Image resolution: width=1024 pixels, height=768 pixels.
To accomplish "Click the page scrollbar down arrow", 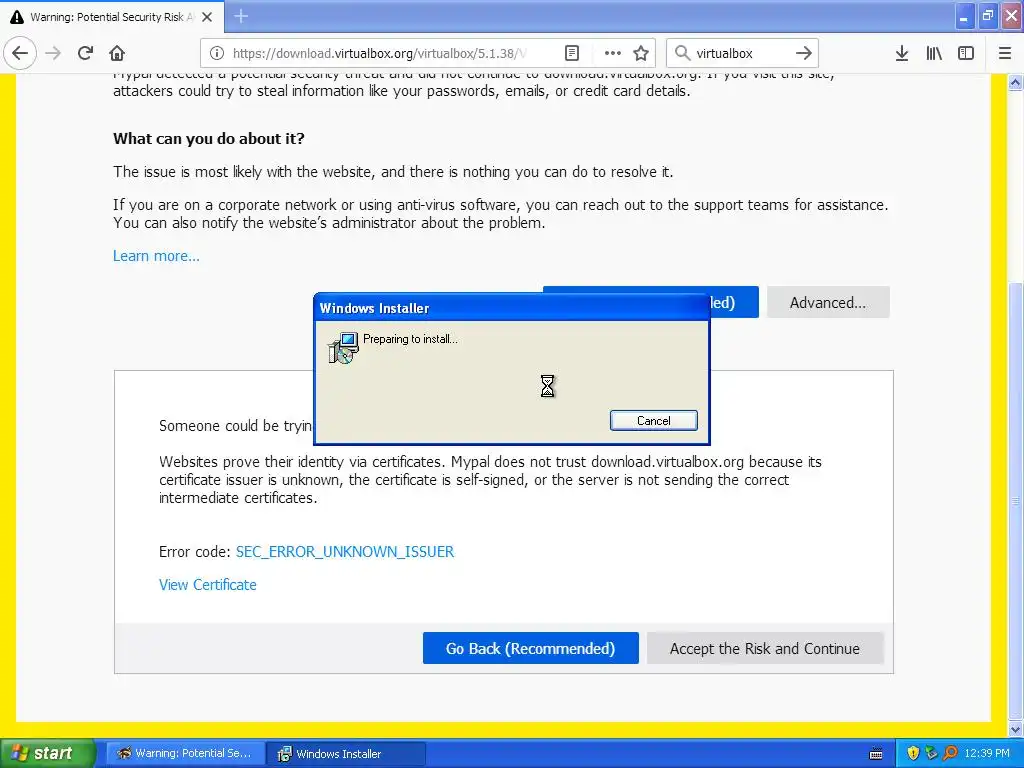I will pos(1016,729).
